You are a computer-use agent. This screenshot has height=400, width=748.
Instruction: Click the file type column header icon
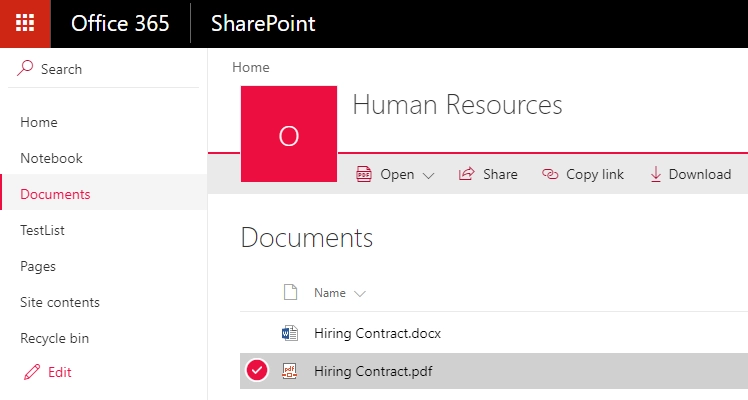(291, 292)
